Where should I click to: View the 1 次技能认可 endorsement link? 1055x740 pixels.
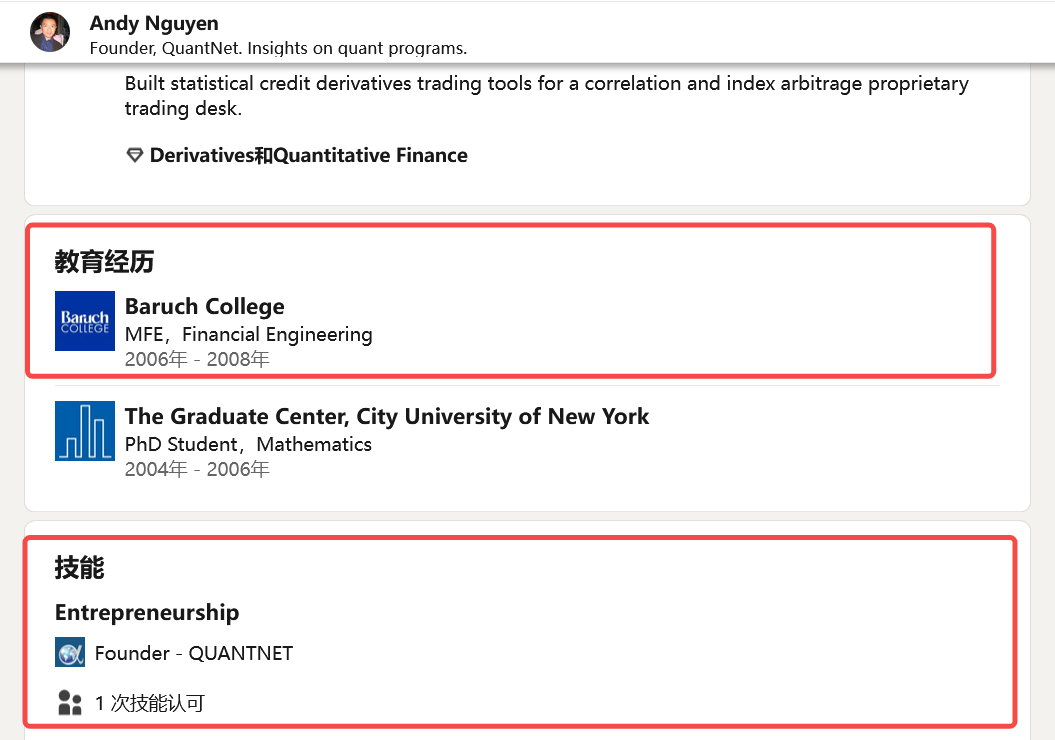(150, 703)
